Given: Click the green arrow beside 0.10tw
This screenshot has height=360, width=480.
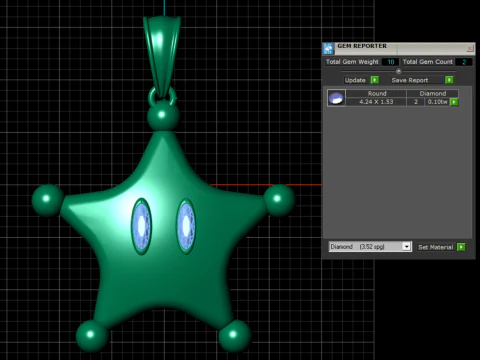Looking at the screenshot, I should coord(454,102).
